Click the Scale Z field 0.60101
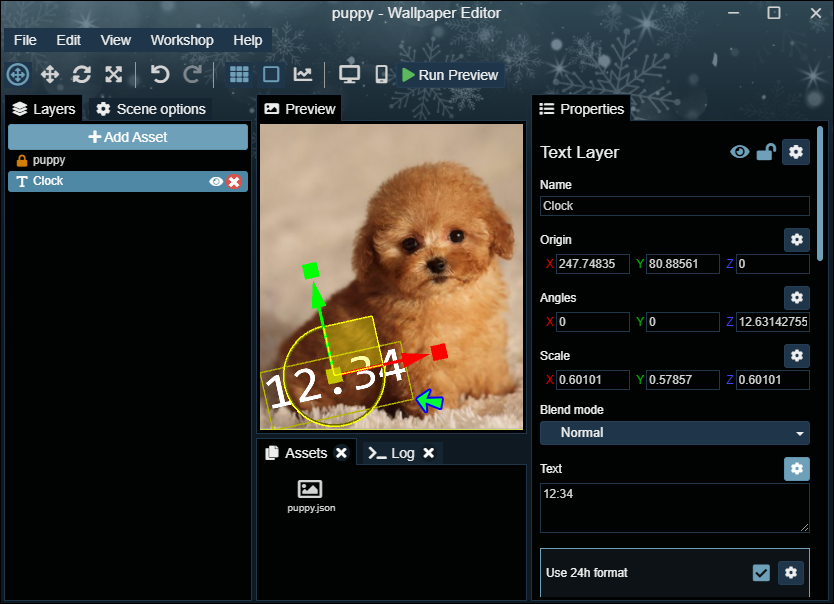 pos(772,380)
